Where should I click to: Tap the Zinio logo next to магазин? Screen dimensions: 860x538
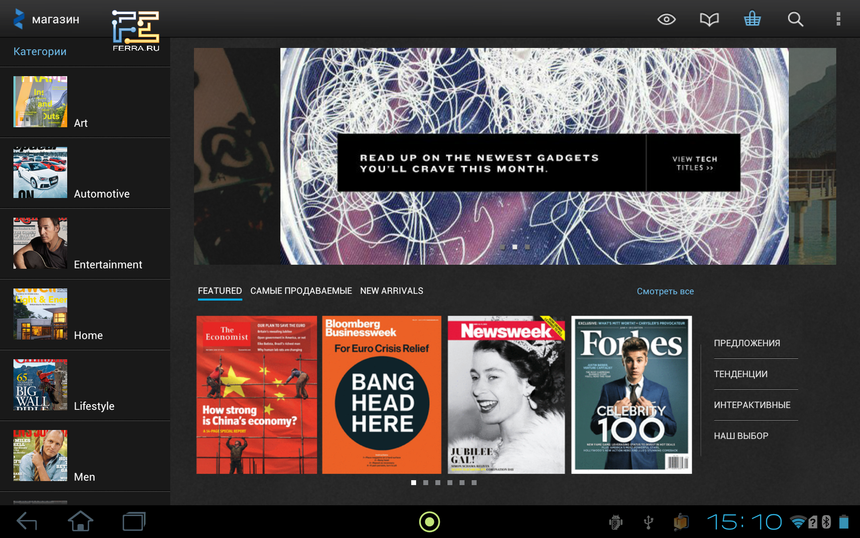(19, 19)
